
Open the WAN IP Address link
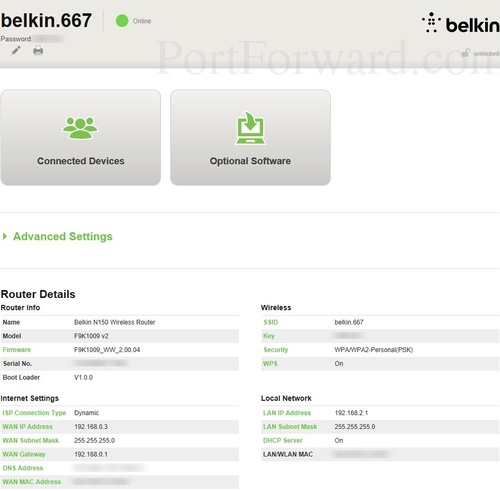click(x=28, y=427)
